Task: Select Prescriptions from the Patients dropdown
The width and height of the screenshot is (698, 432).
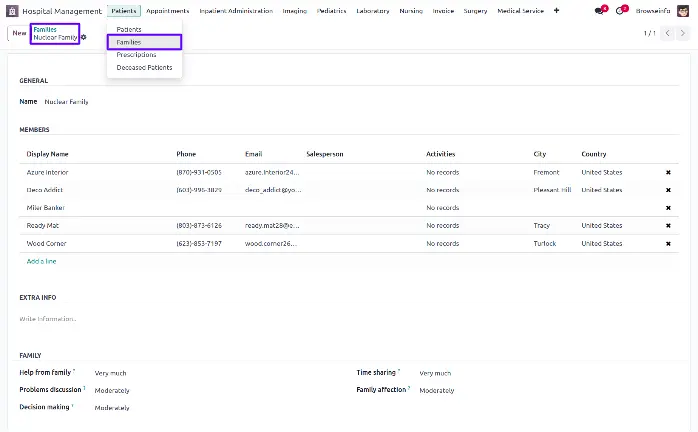Action: pos(136,55)
